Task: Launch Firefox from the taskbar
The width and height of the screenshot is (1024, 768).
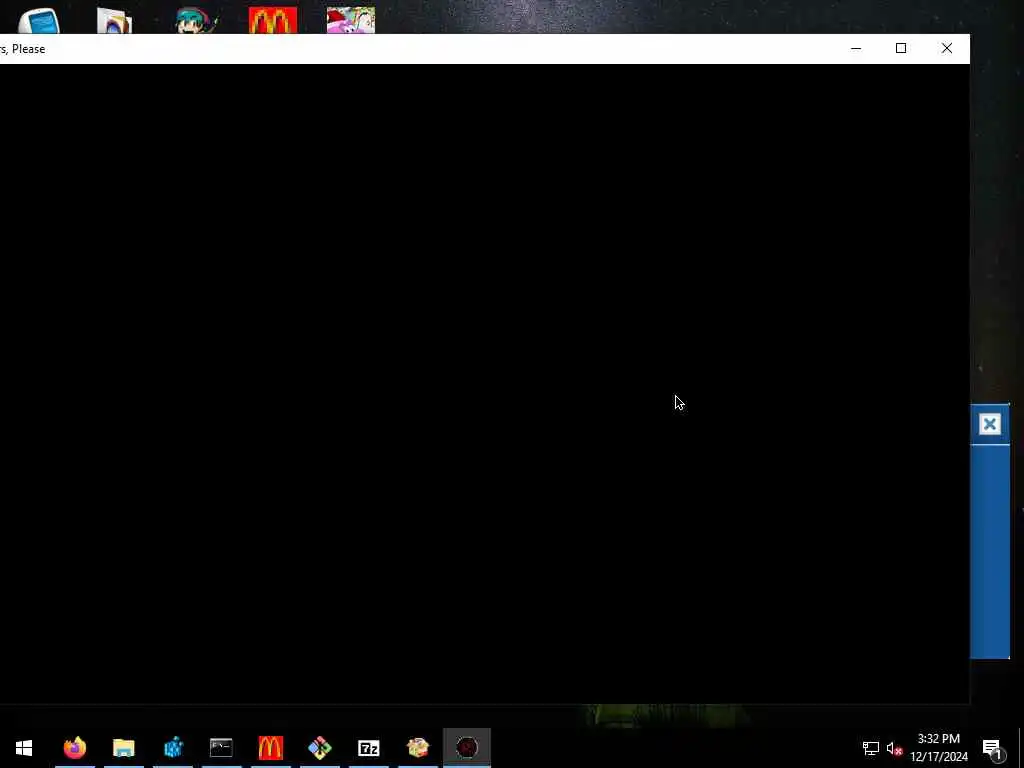Action: pyautogui.click(x=74, y=748)
